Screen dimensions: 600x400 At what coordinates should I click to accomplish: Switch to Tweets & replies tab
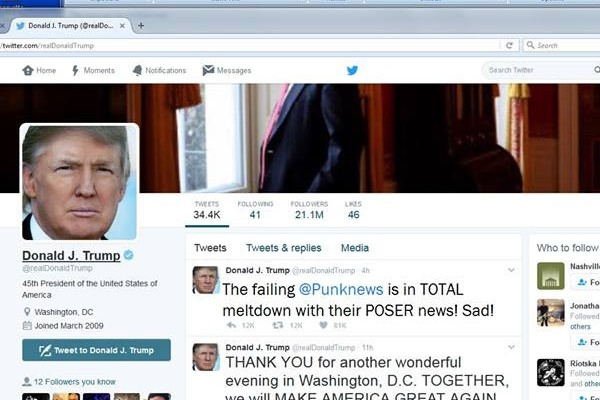tap(284, 248)
